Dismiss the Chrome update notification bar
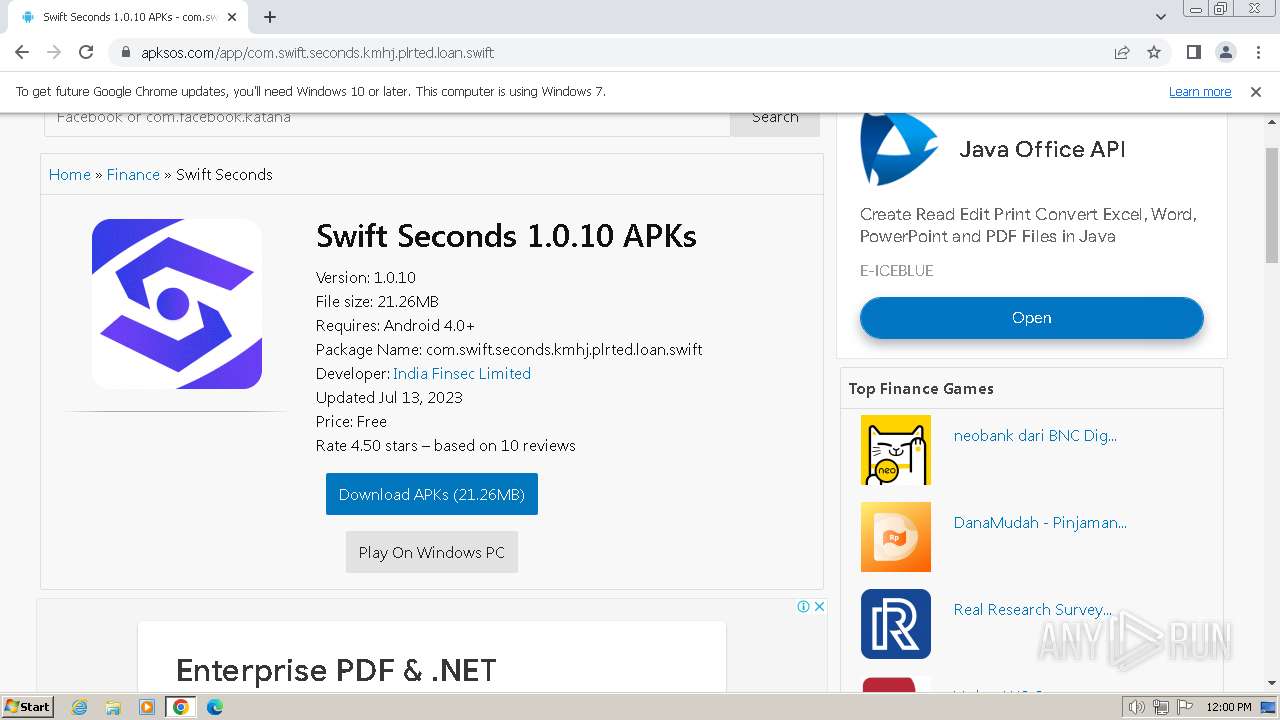1280x720 pixels. pos(1256,91)
